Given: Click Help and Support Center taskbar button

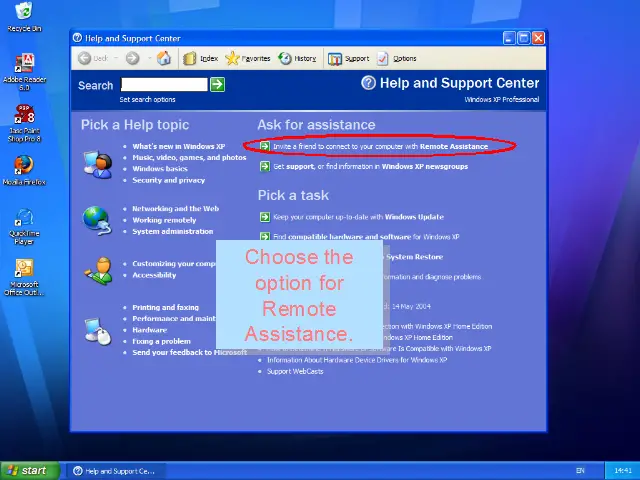Looking at the screenshot, I should tap(116, 471).
